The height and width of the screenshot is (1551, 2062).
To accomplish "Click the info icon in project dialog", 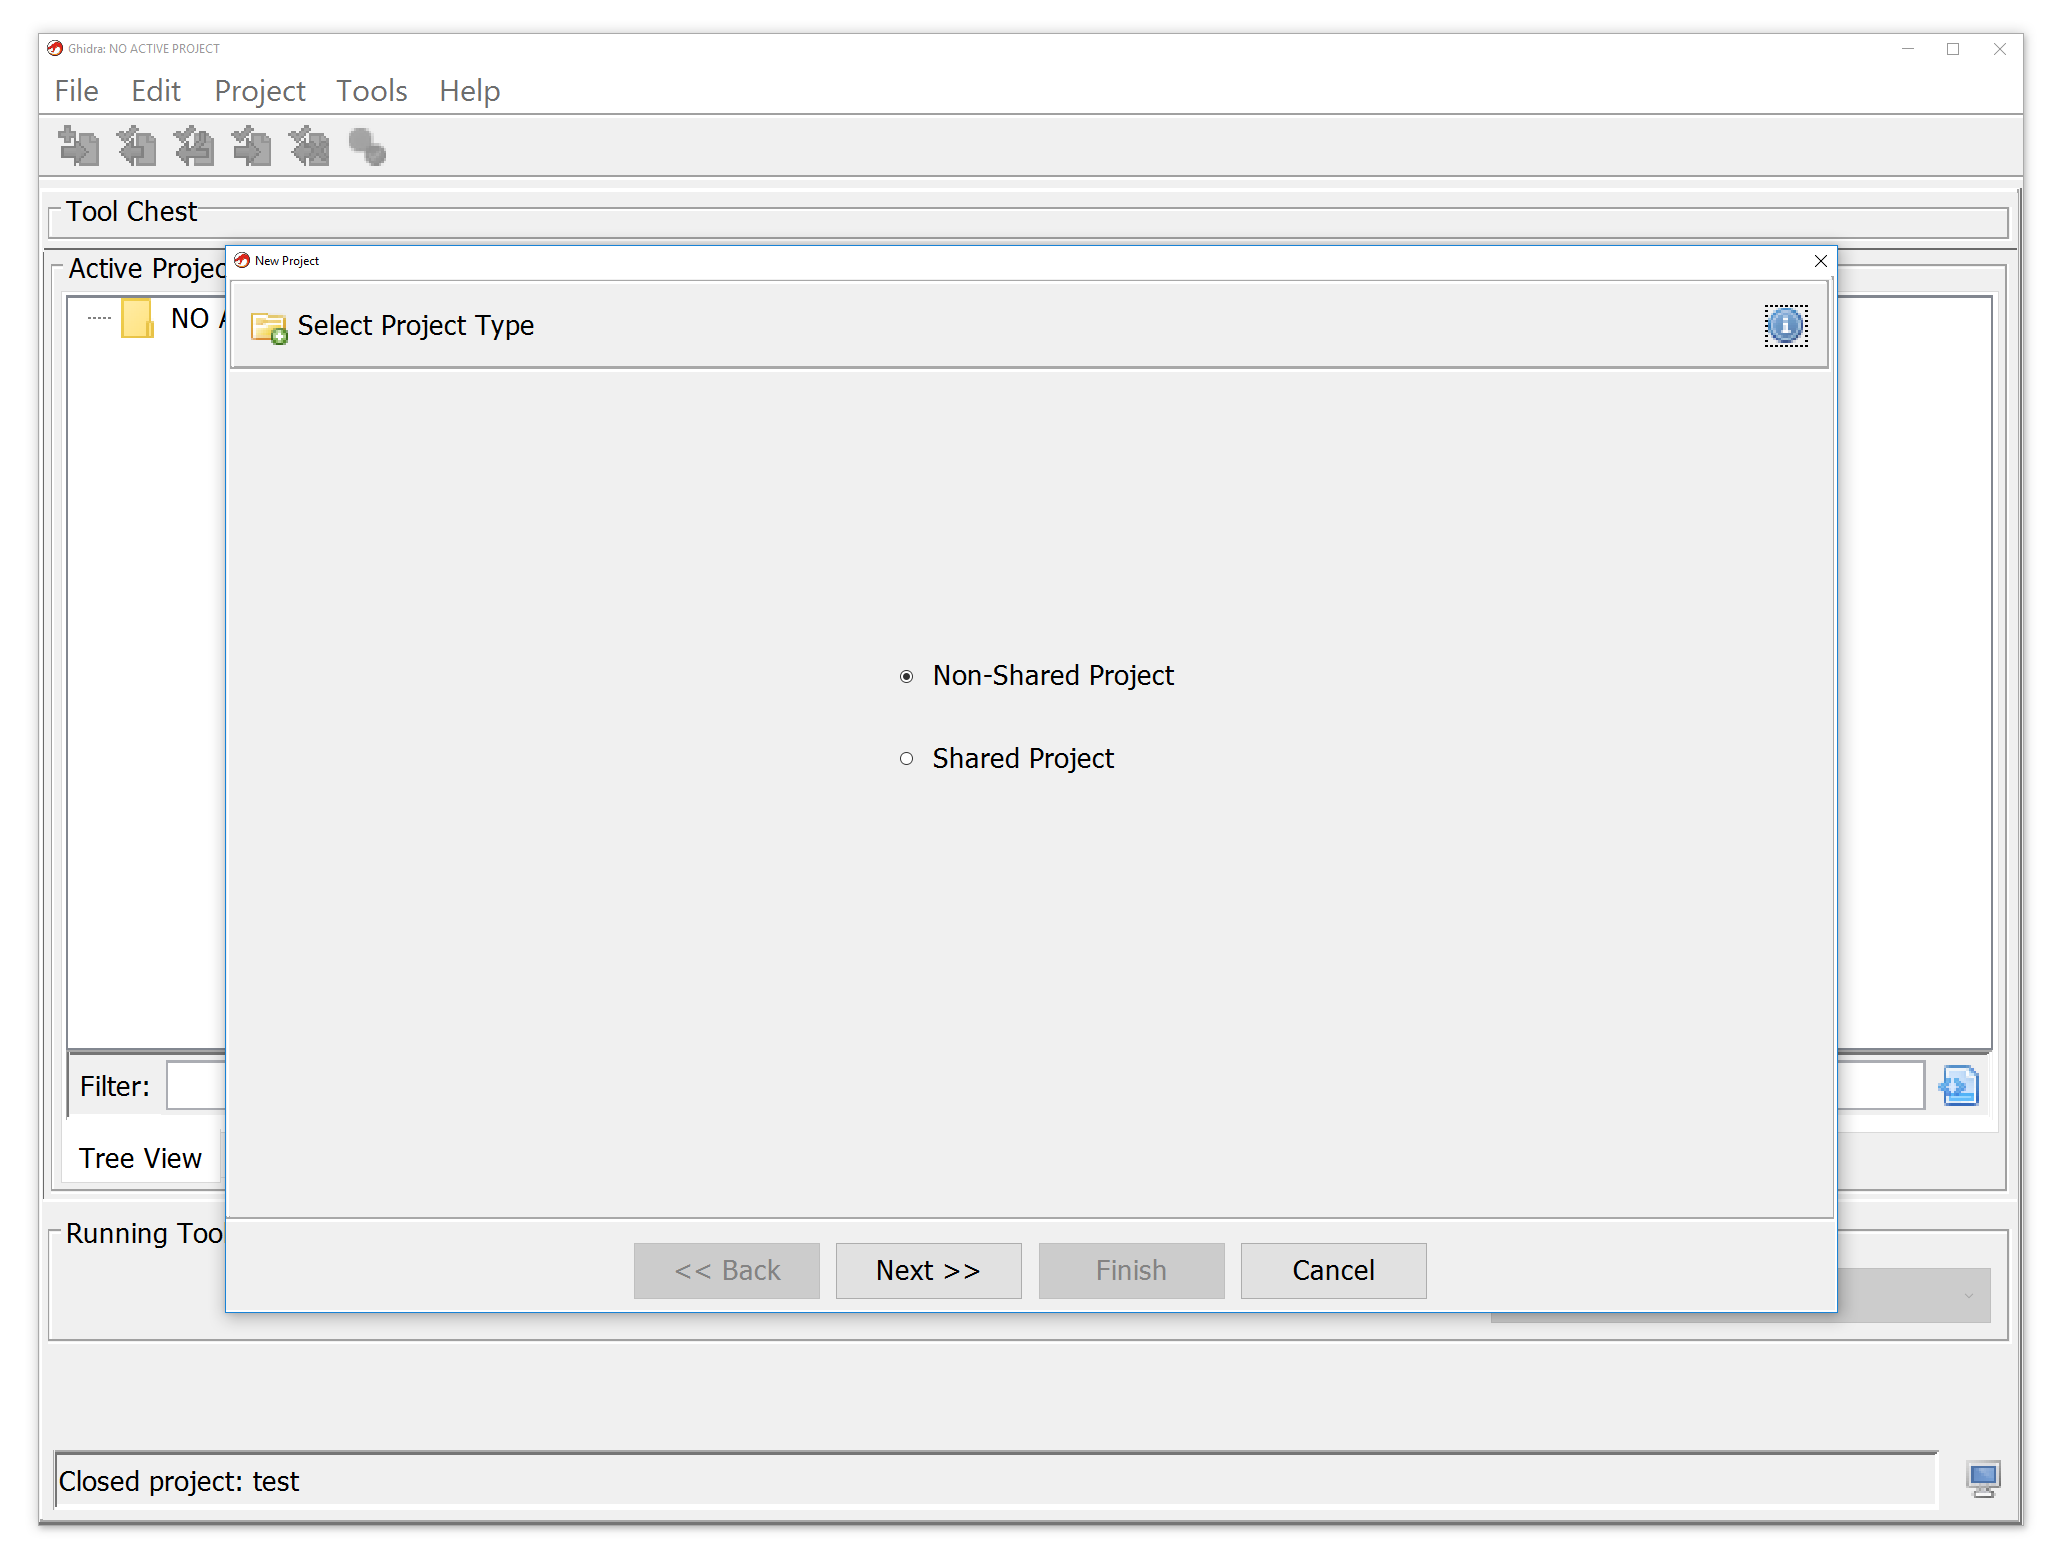I will (1787, 324).
